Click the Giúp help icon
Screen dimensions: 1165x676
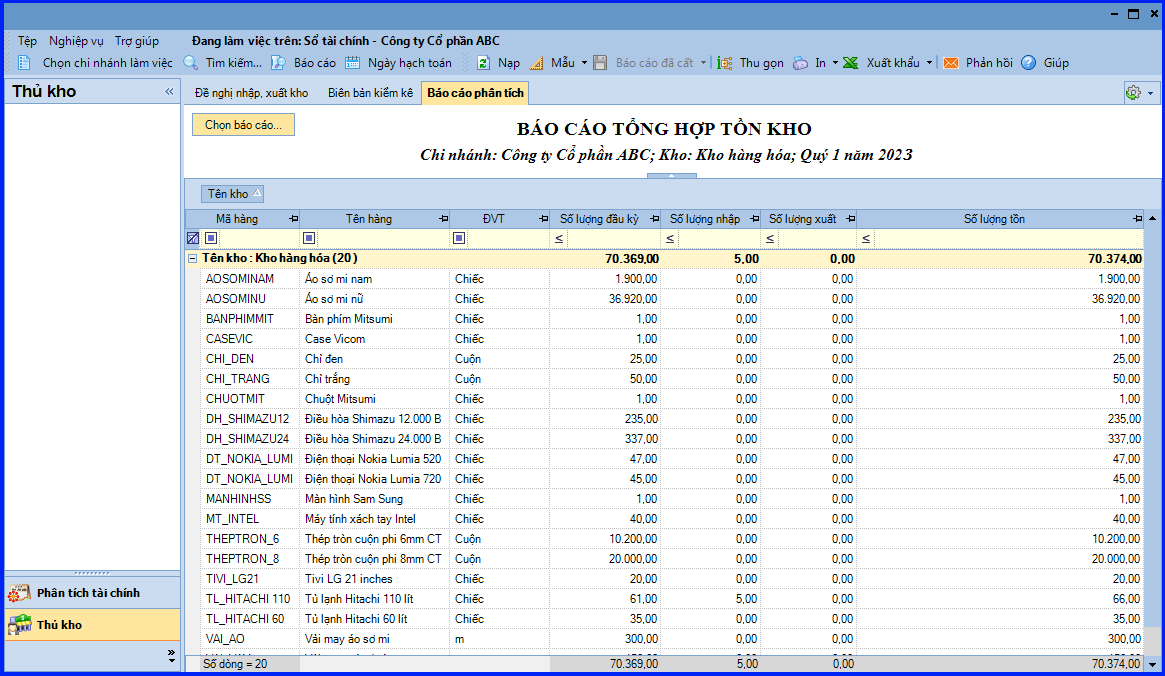coord(1028,63)
